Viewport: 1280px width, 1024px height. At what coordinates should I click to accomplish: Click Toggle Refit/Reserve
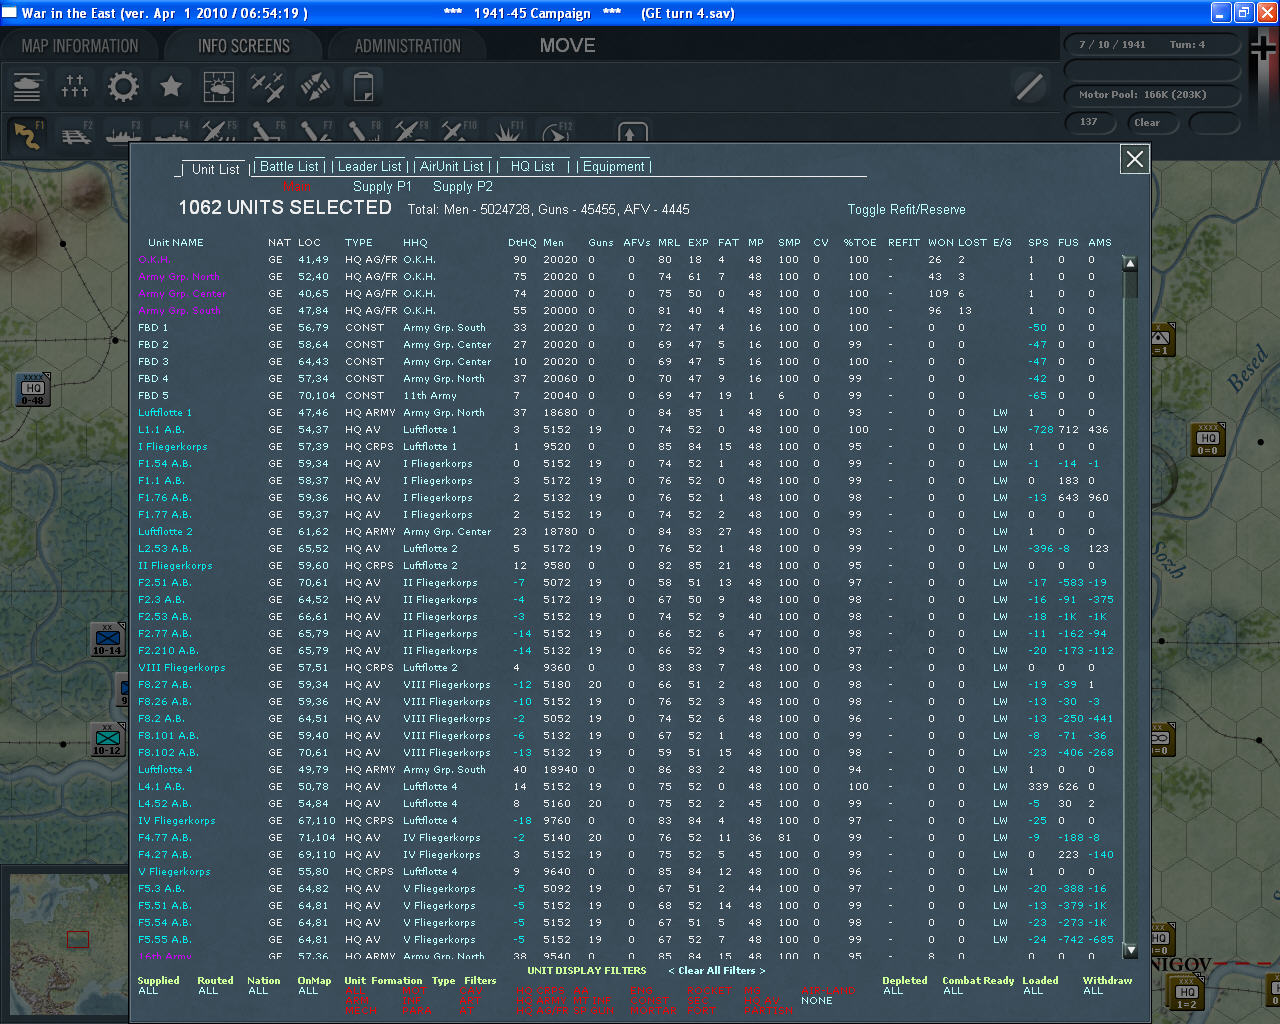(907, 210)
